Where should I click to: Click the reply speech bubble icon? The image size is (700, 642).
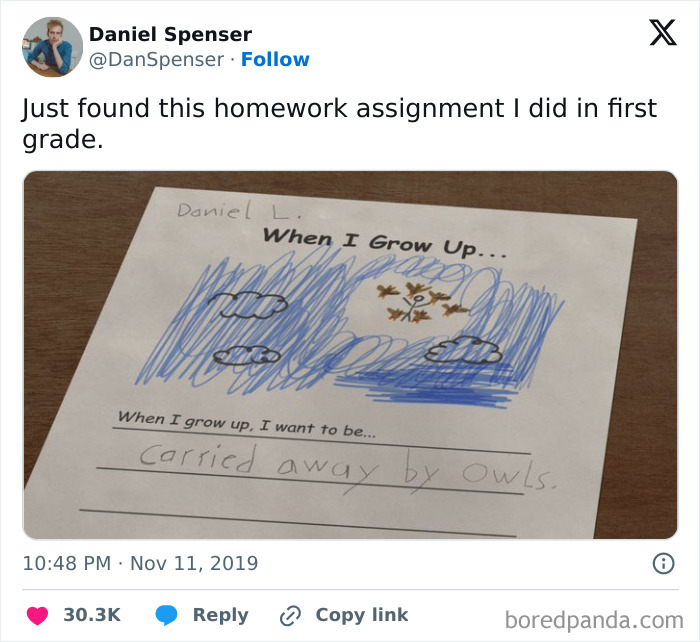click(166, 615)
